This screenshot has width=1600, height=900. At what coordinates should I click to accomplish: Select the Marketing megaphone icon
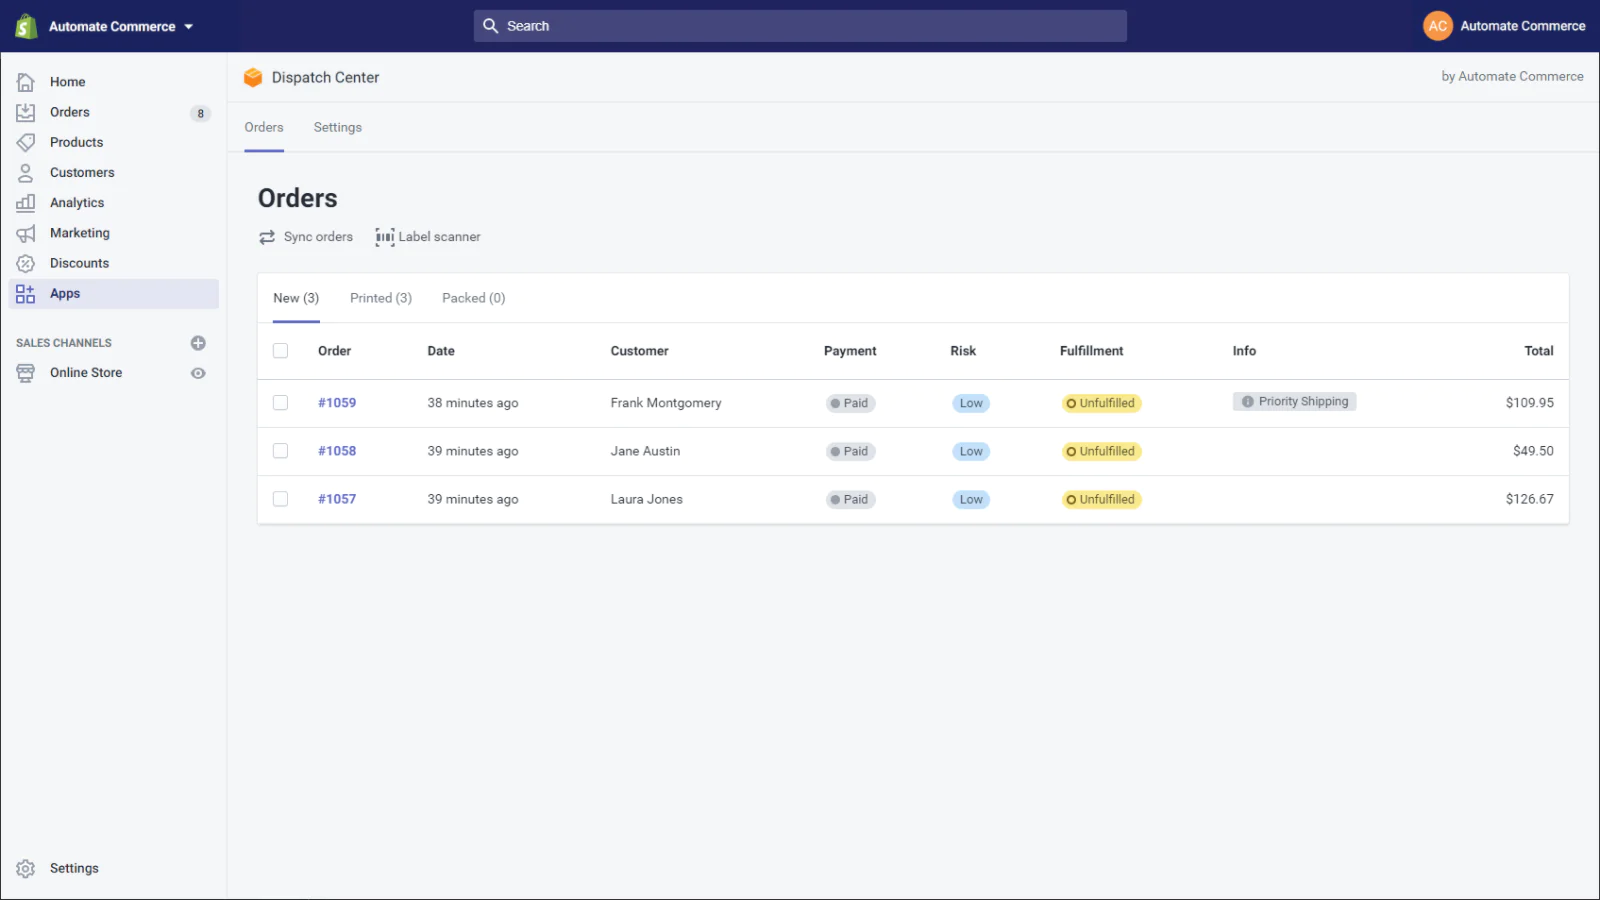[x=26, y=232]
